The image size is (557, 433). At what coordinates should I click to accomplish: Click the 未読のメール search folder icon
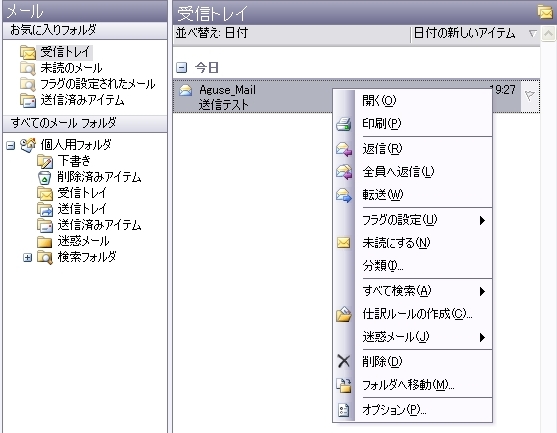(28, 69)
